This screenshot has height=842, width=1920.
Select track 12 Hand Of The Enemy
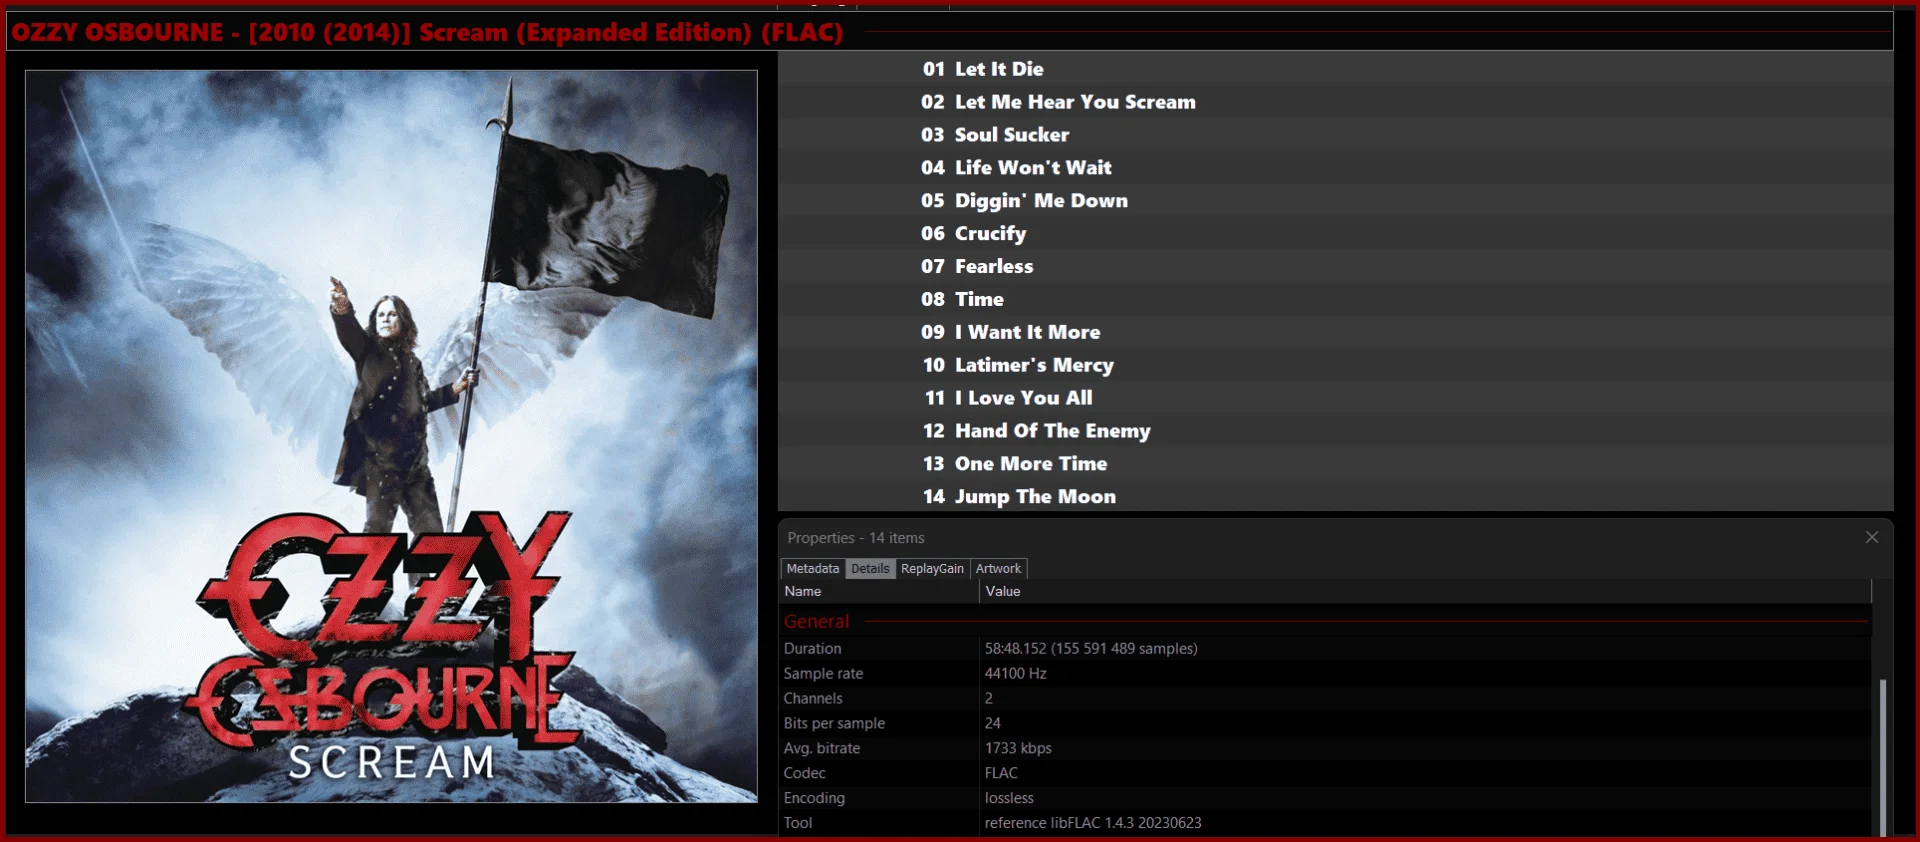[x=1336, y=431]
